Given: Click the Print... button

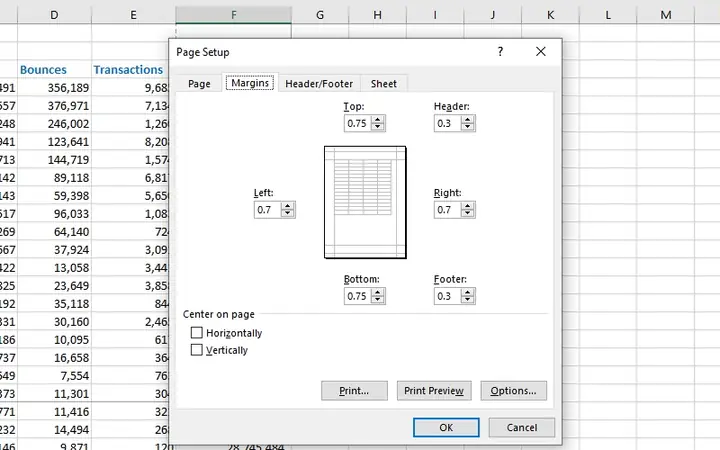Looking at the screenshot, I should 354,391.
